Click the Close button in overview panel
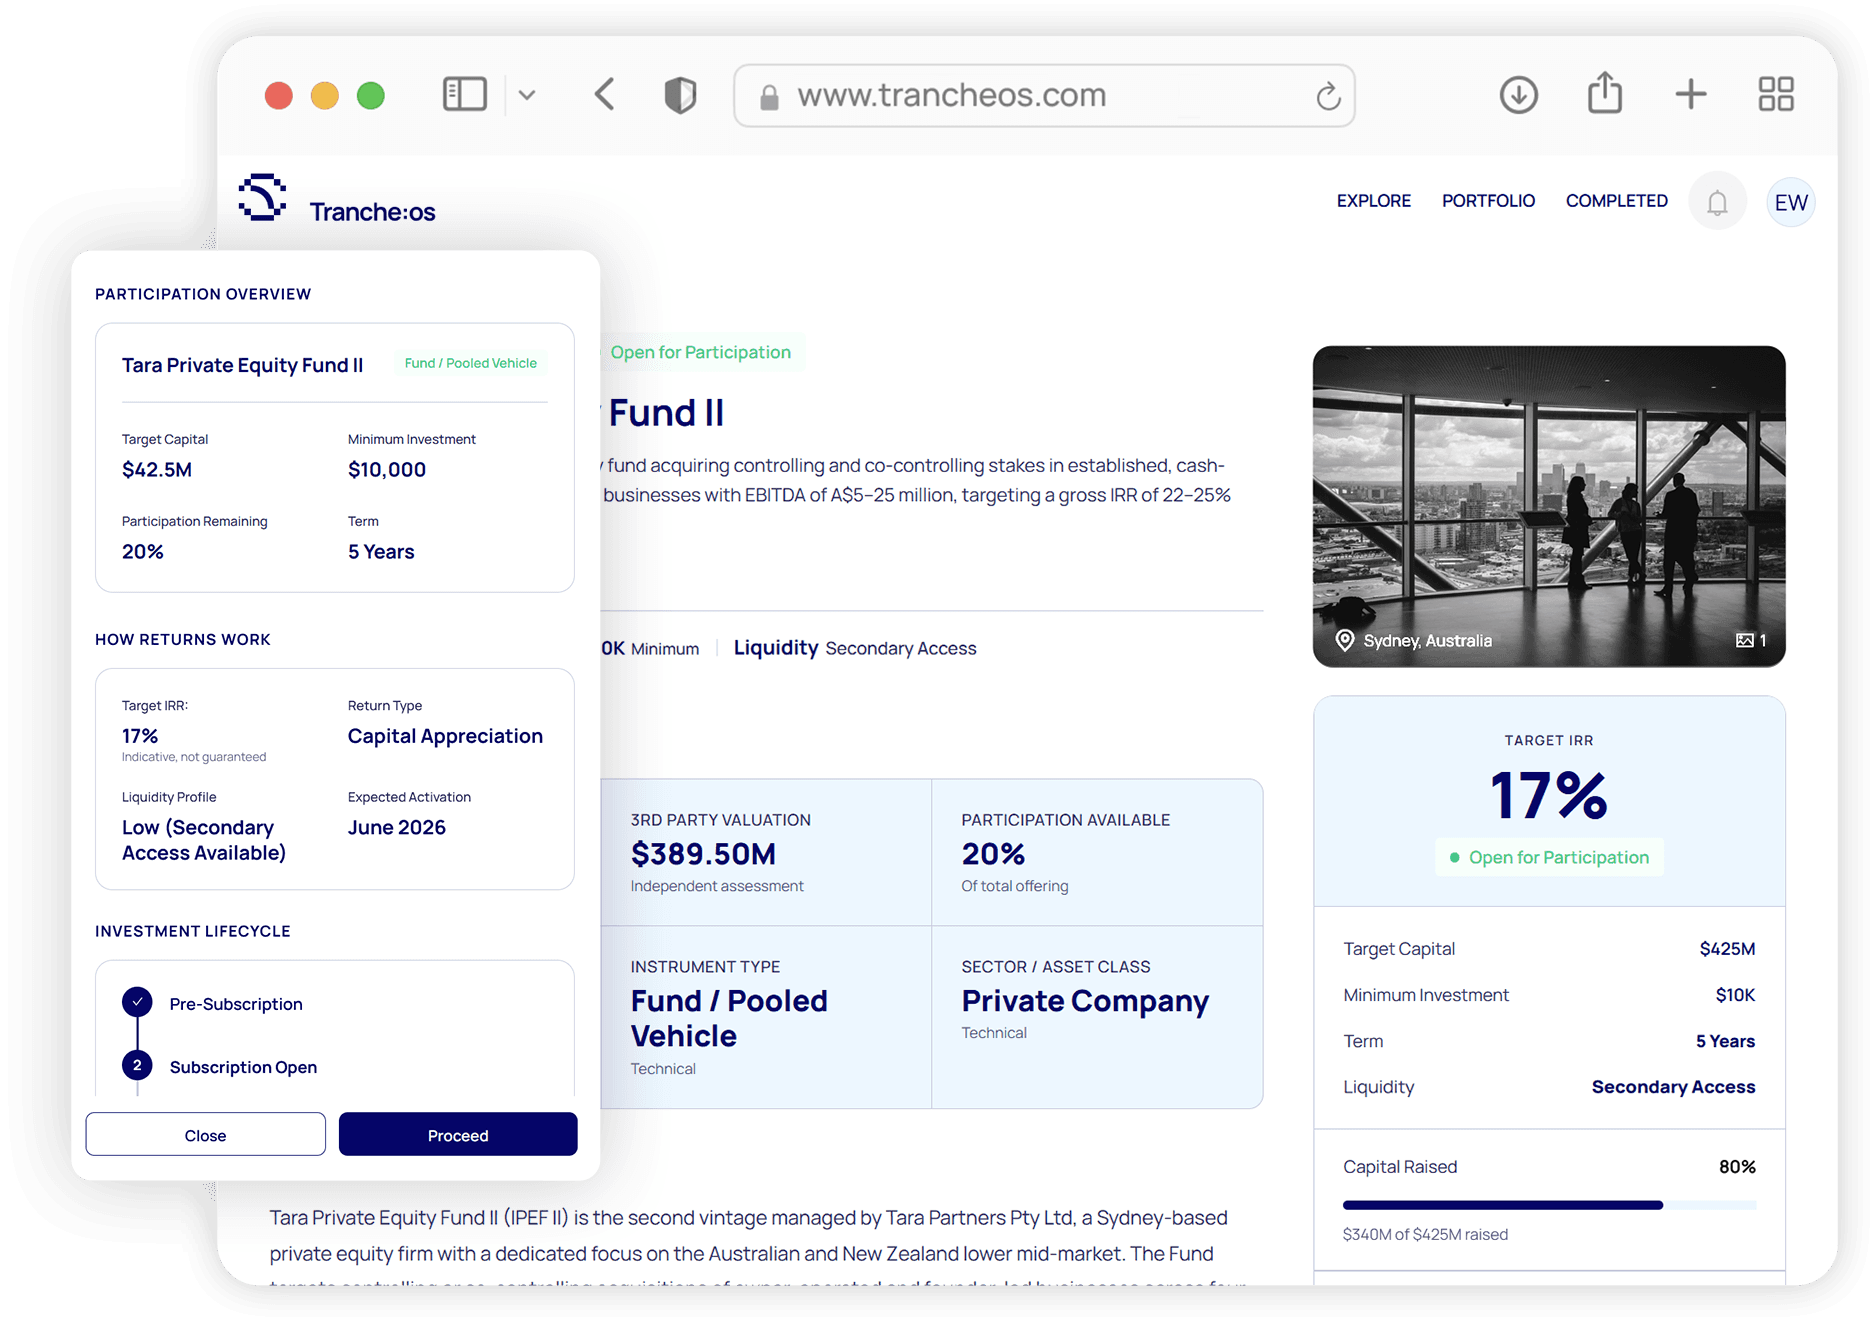 pos(205,1135)
